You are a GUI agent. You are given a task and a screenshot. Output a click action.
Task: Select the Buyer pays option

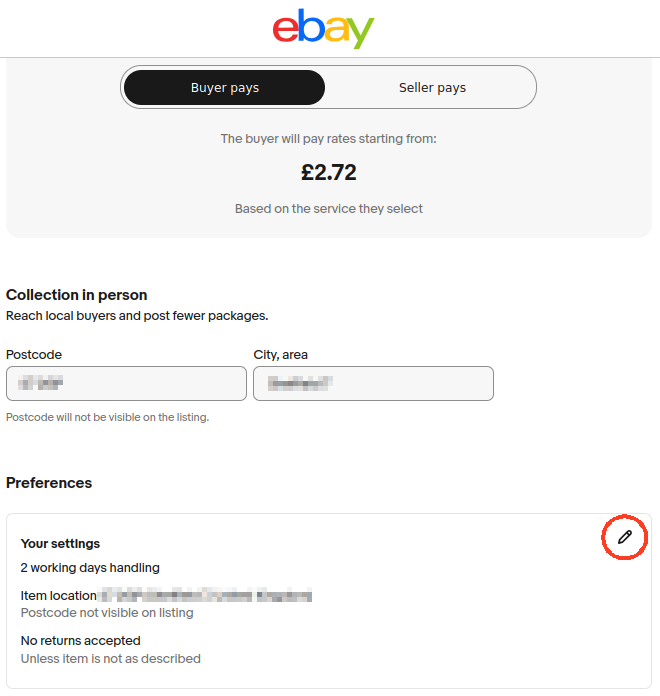[225, 87]
